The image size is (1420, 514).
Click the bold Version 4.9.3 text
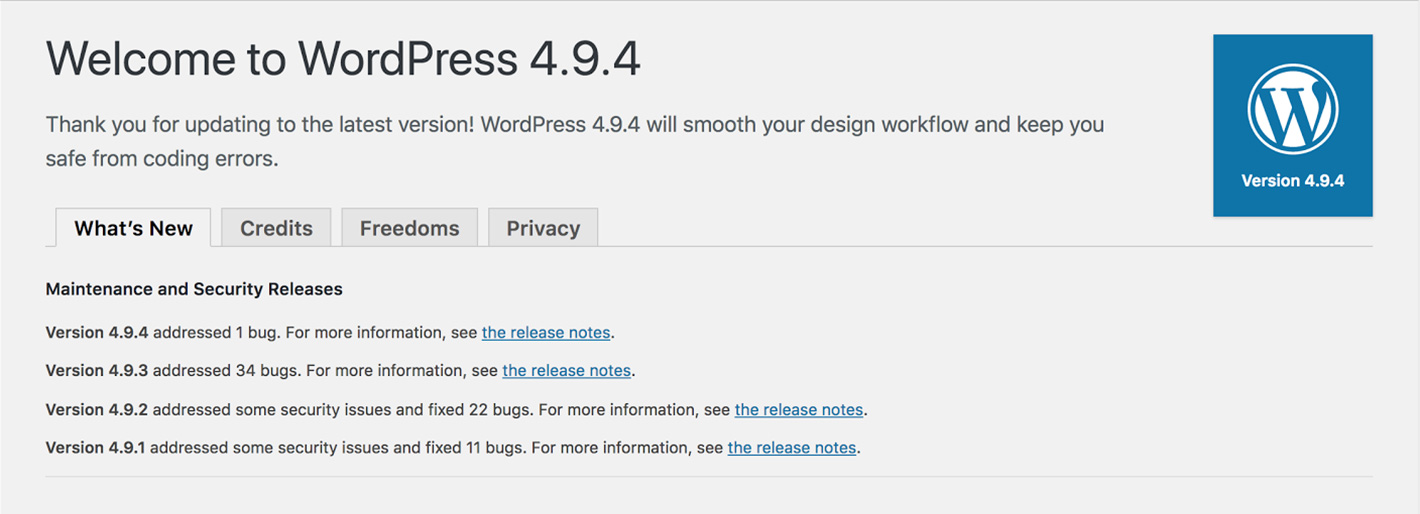[x=97, y=371]
